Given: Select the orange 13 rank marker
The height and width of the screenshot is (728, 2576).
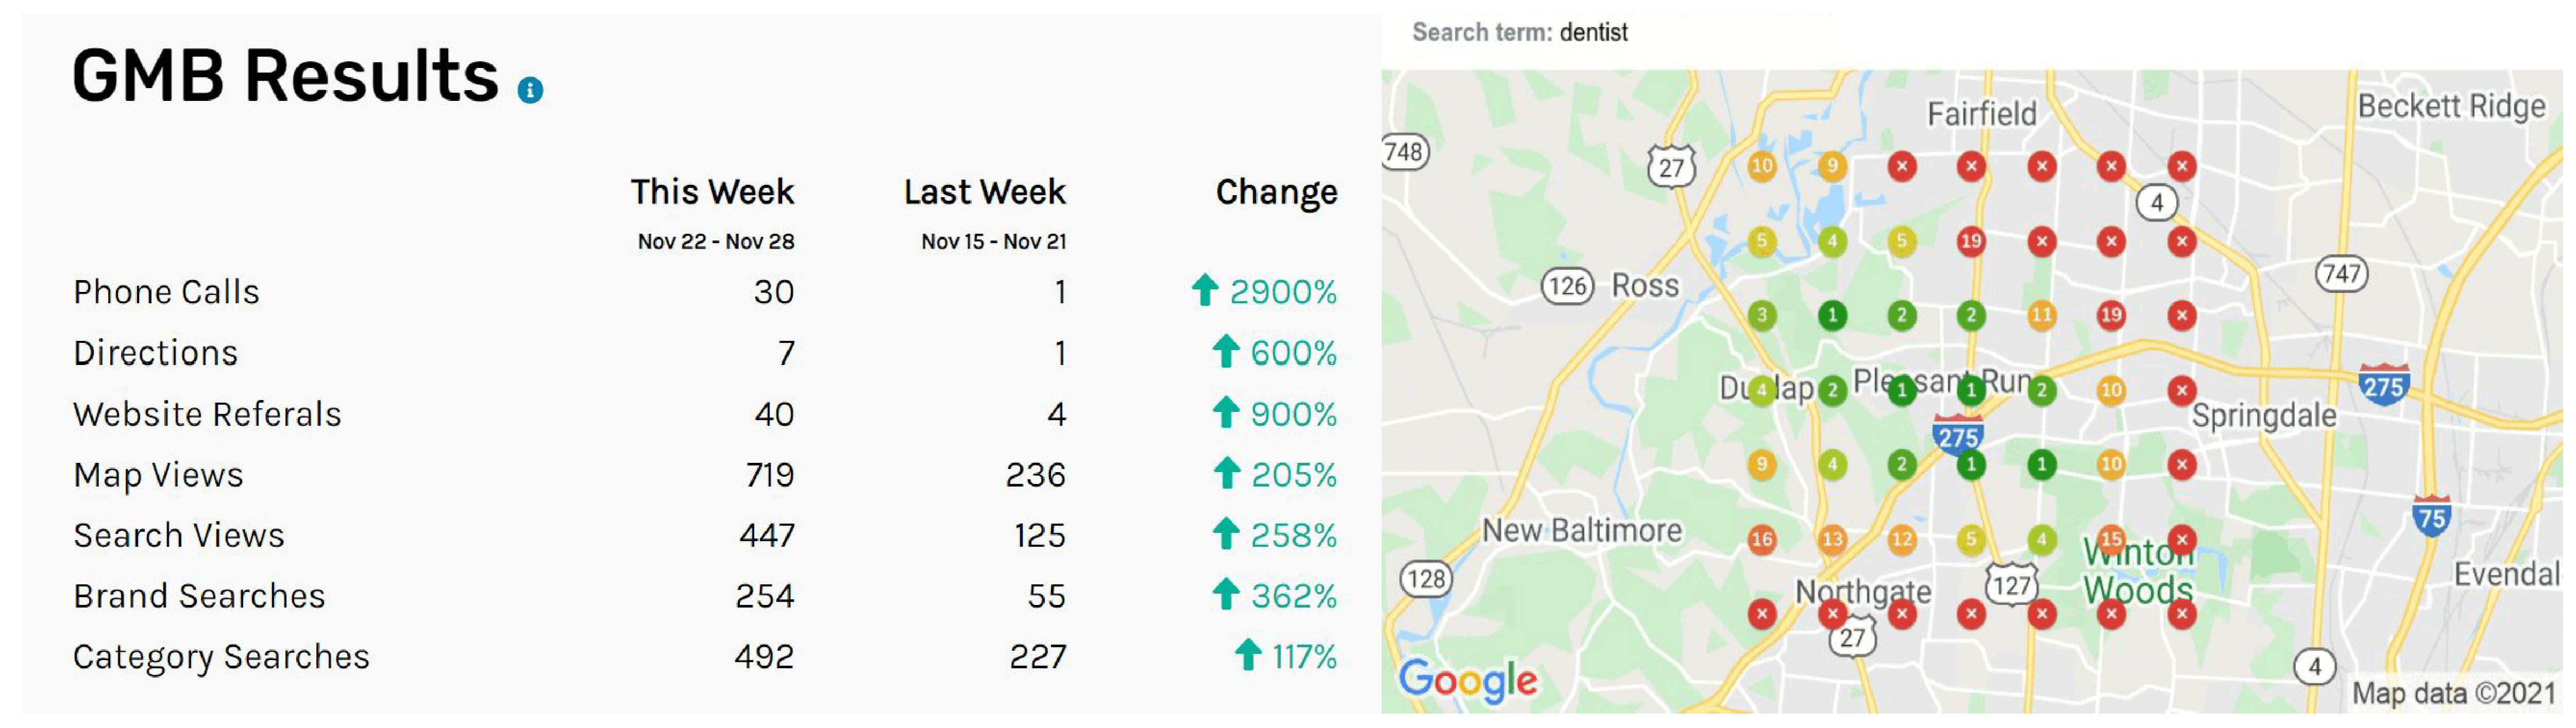Looking at the screenshot, I should tap(1832, 540).
